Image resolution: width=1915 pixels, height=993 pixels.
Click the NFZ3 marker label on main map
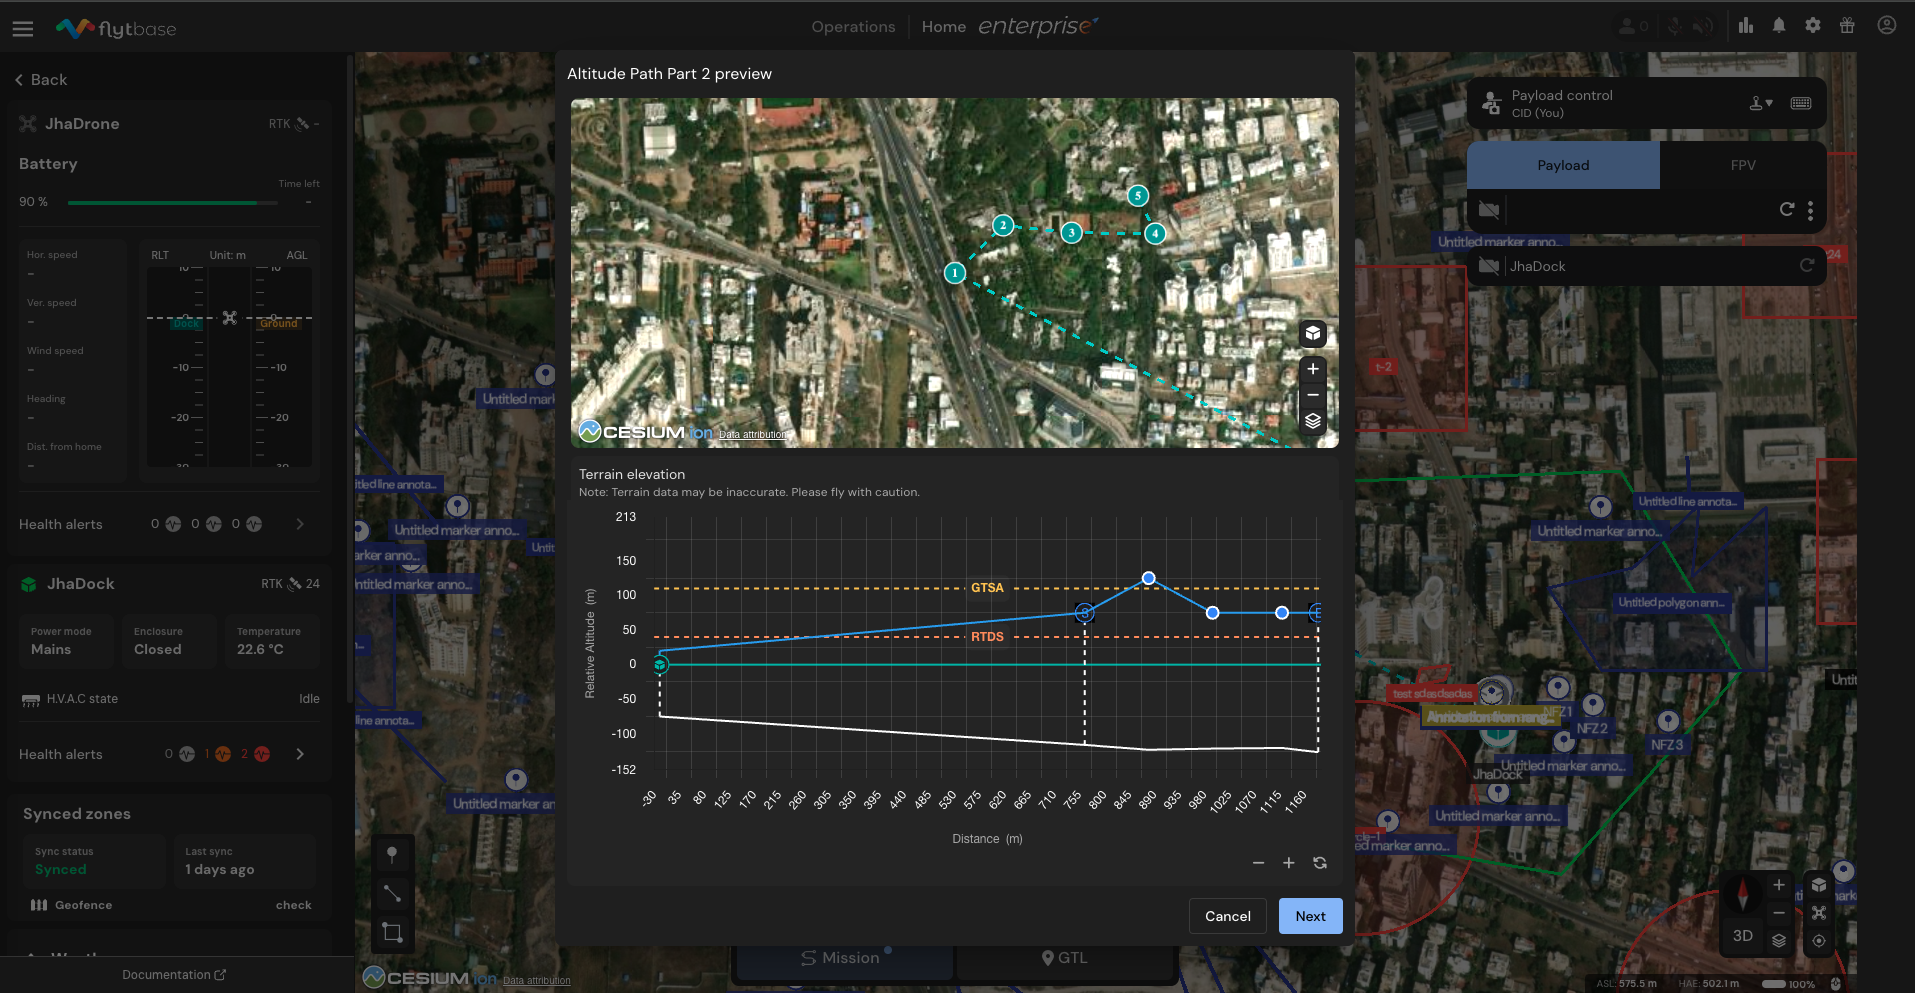tap(1667, 745)
